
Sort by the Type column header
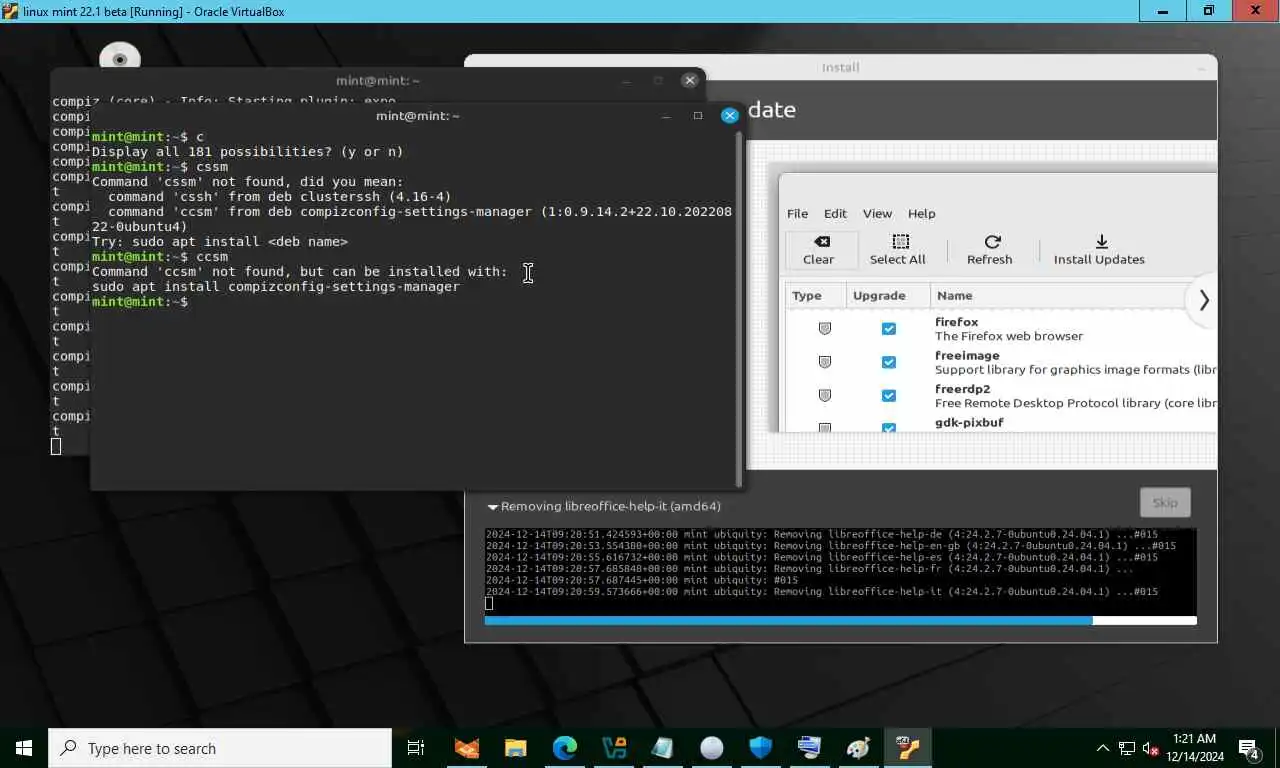pyautogui.click(x=814, y=295)
